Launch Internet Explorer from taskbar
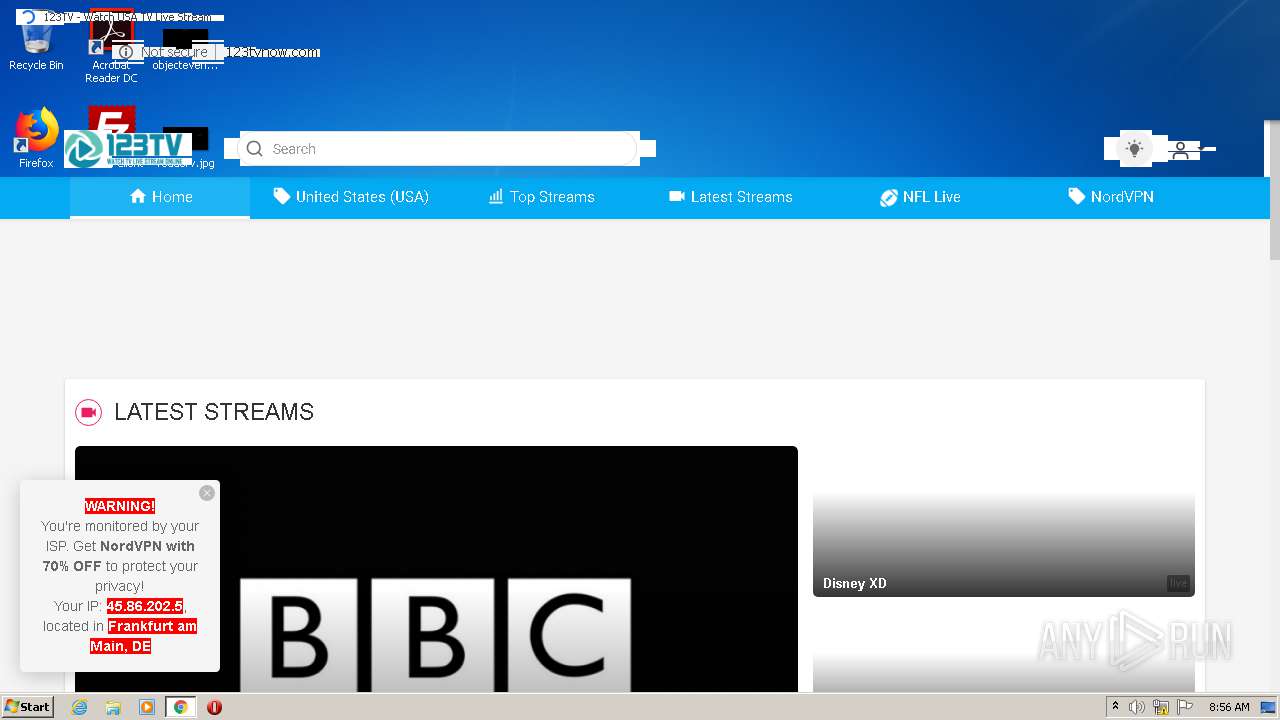This screenshot has height=720, width=1280. [x=80, y=707]
